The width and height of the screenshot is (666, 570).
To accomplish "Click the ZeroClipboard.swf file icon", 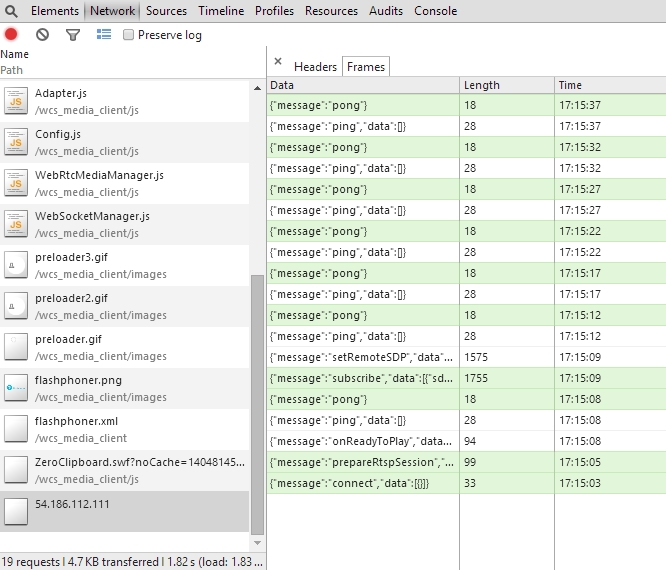I will point(16,470).
